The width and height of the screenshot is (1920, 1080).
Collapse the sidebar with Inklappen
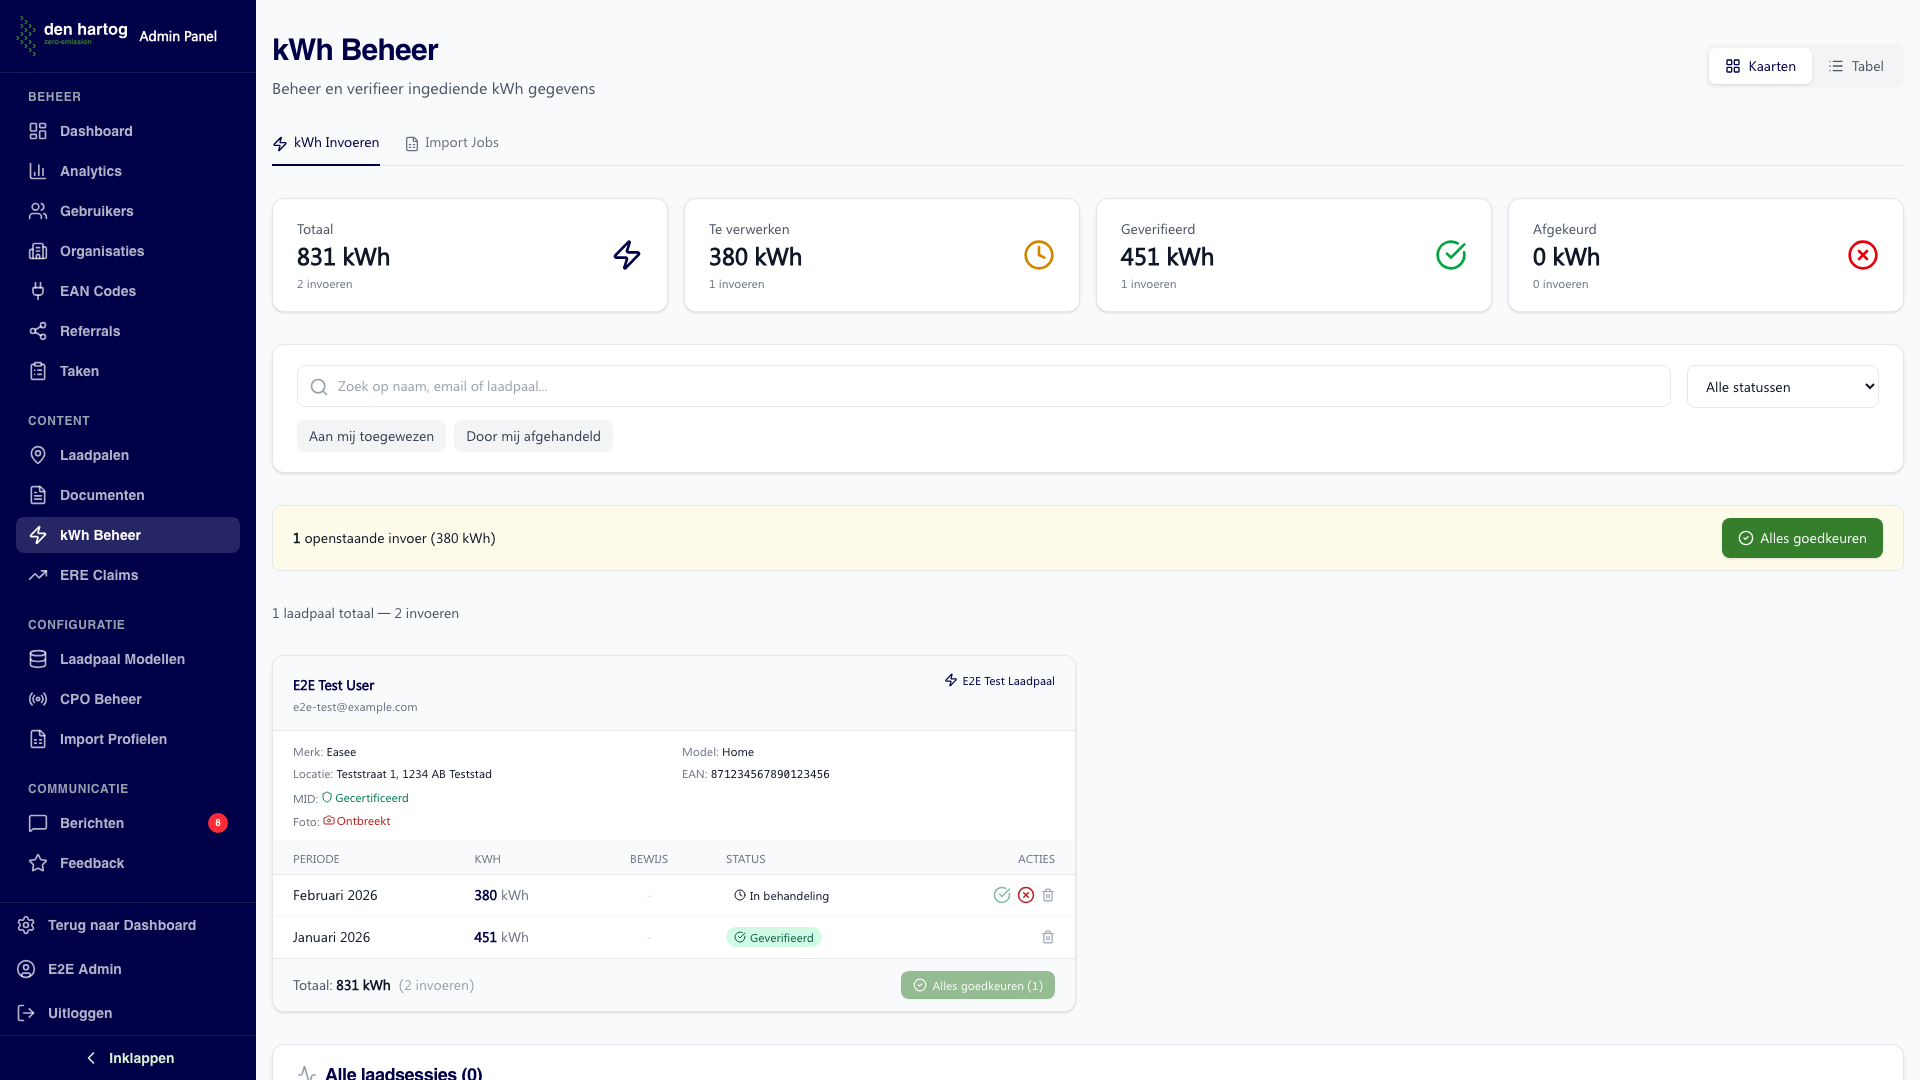128,1058
